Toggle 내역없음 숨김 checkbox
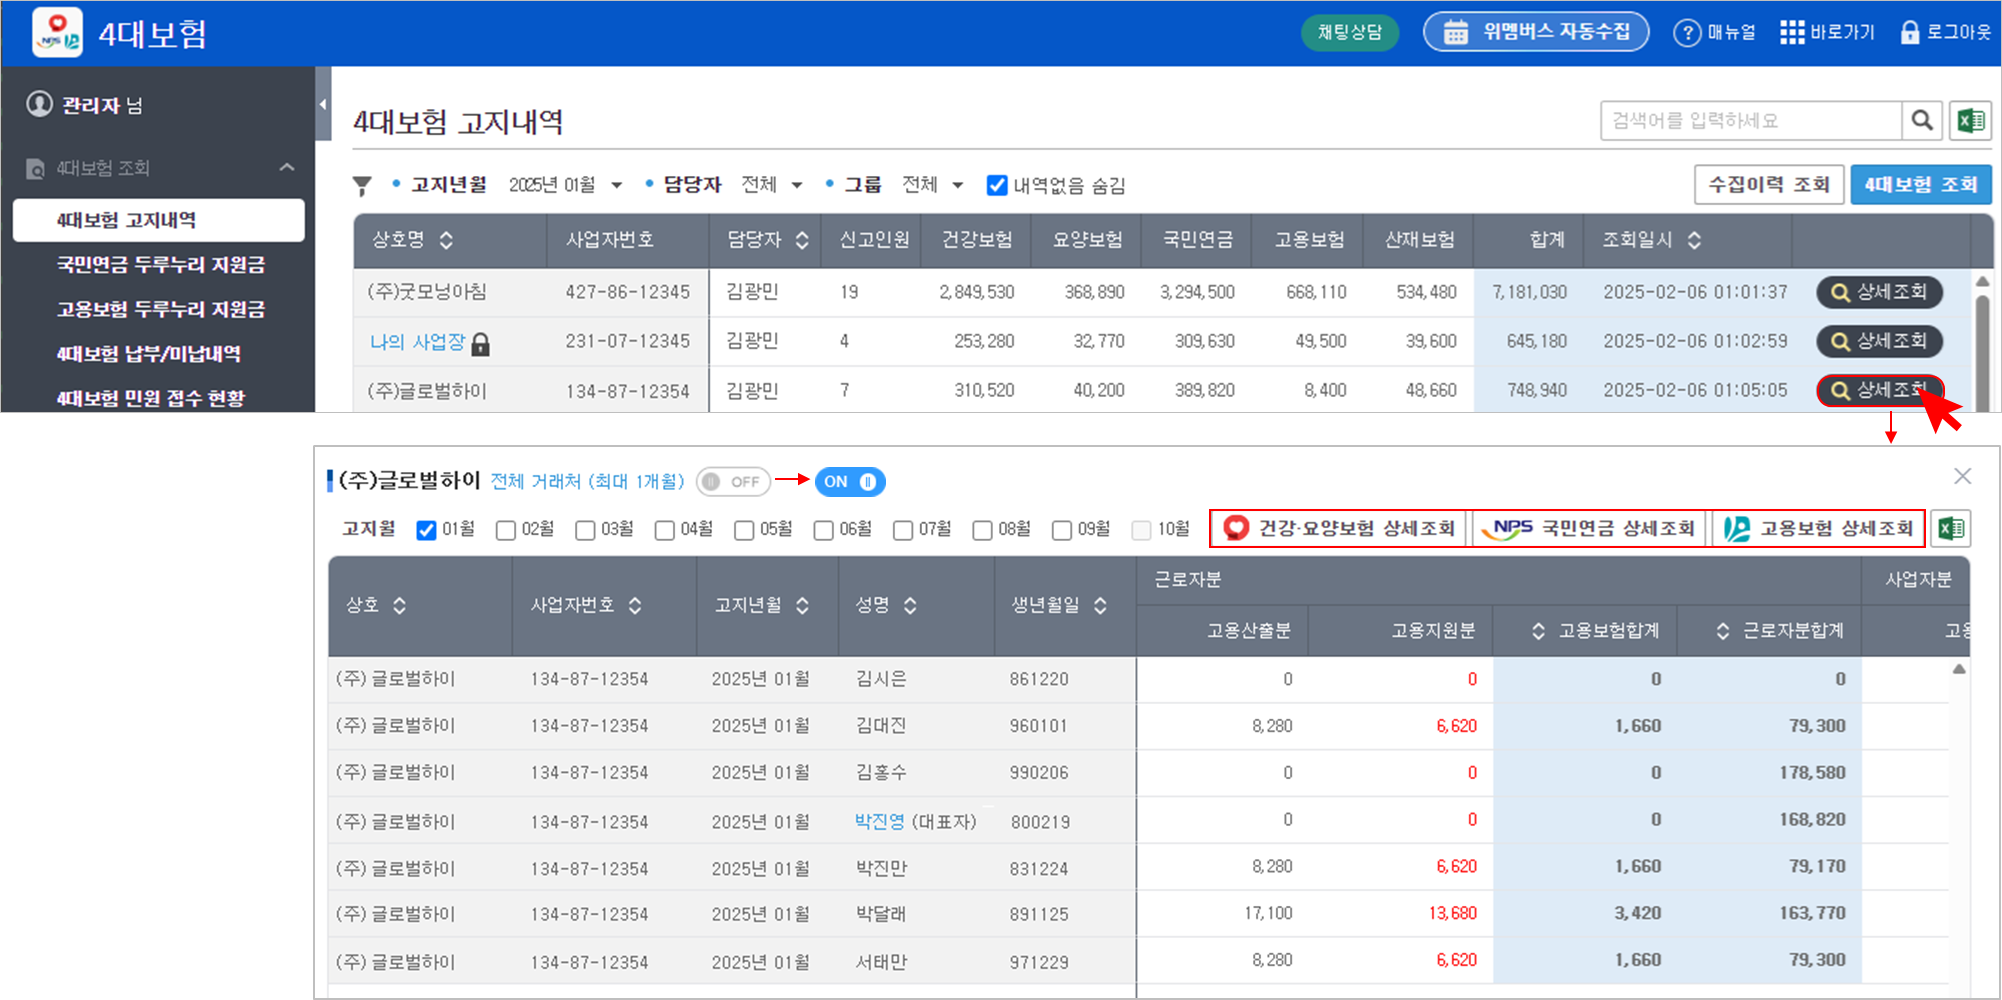The width and height of the screenshot is (2002, 1000). click(x=997, y=185)
